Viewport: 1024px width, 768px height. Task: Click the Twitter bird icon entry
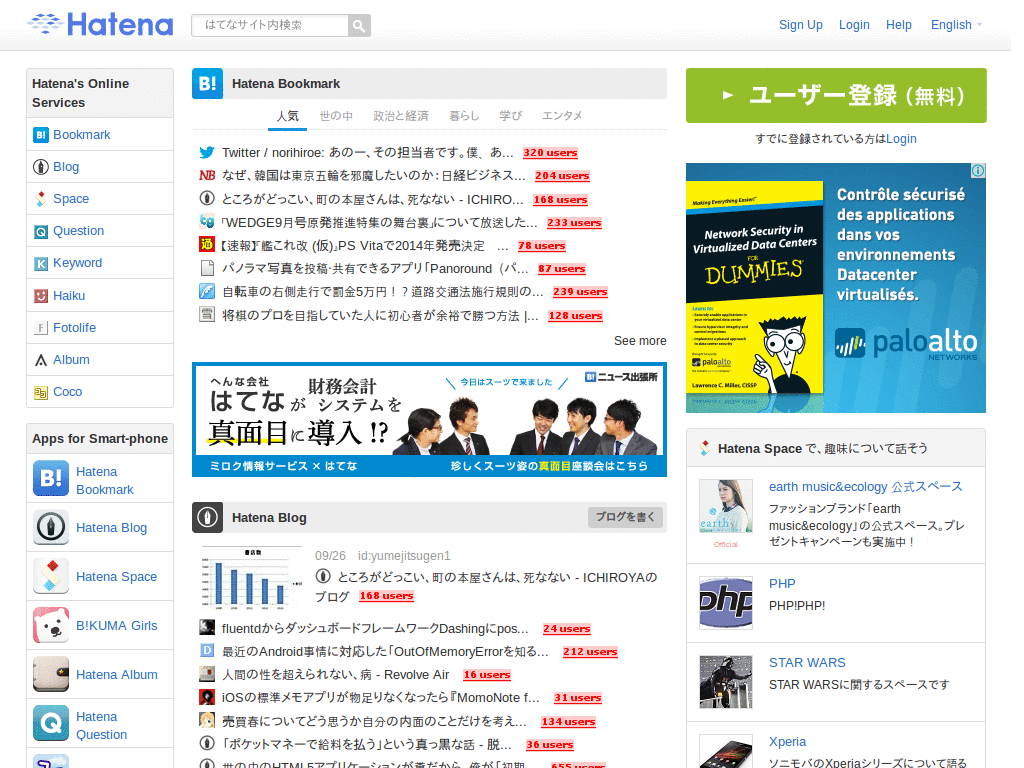click(207, 153)
